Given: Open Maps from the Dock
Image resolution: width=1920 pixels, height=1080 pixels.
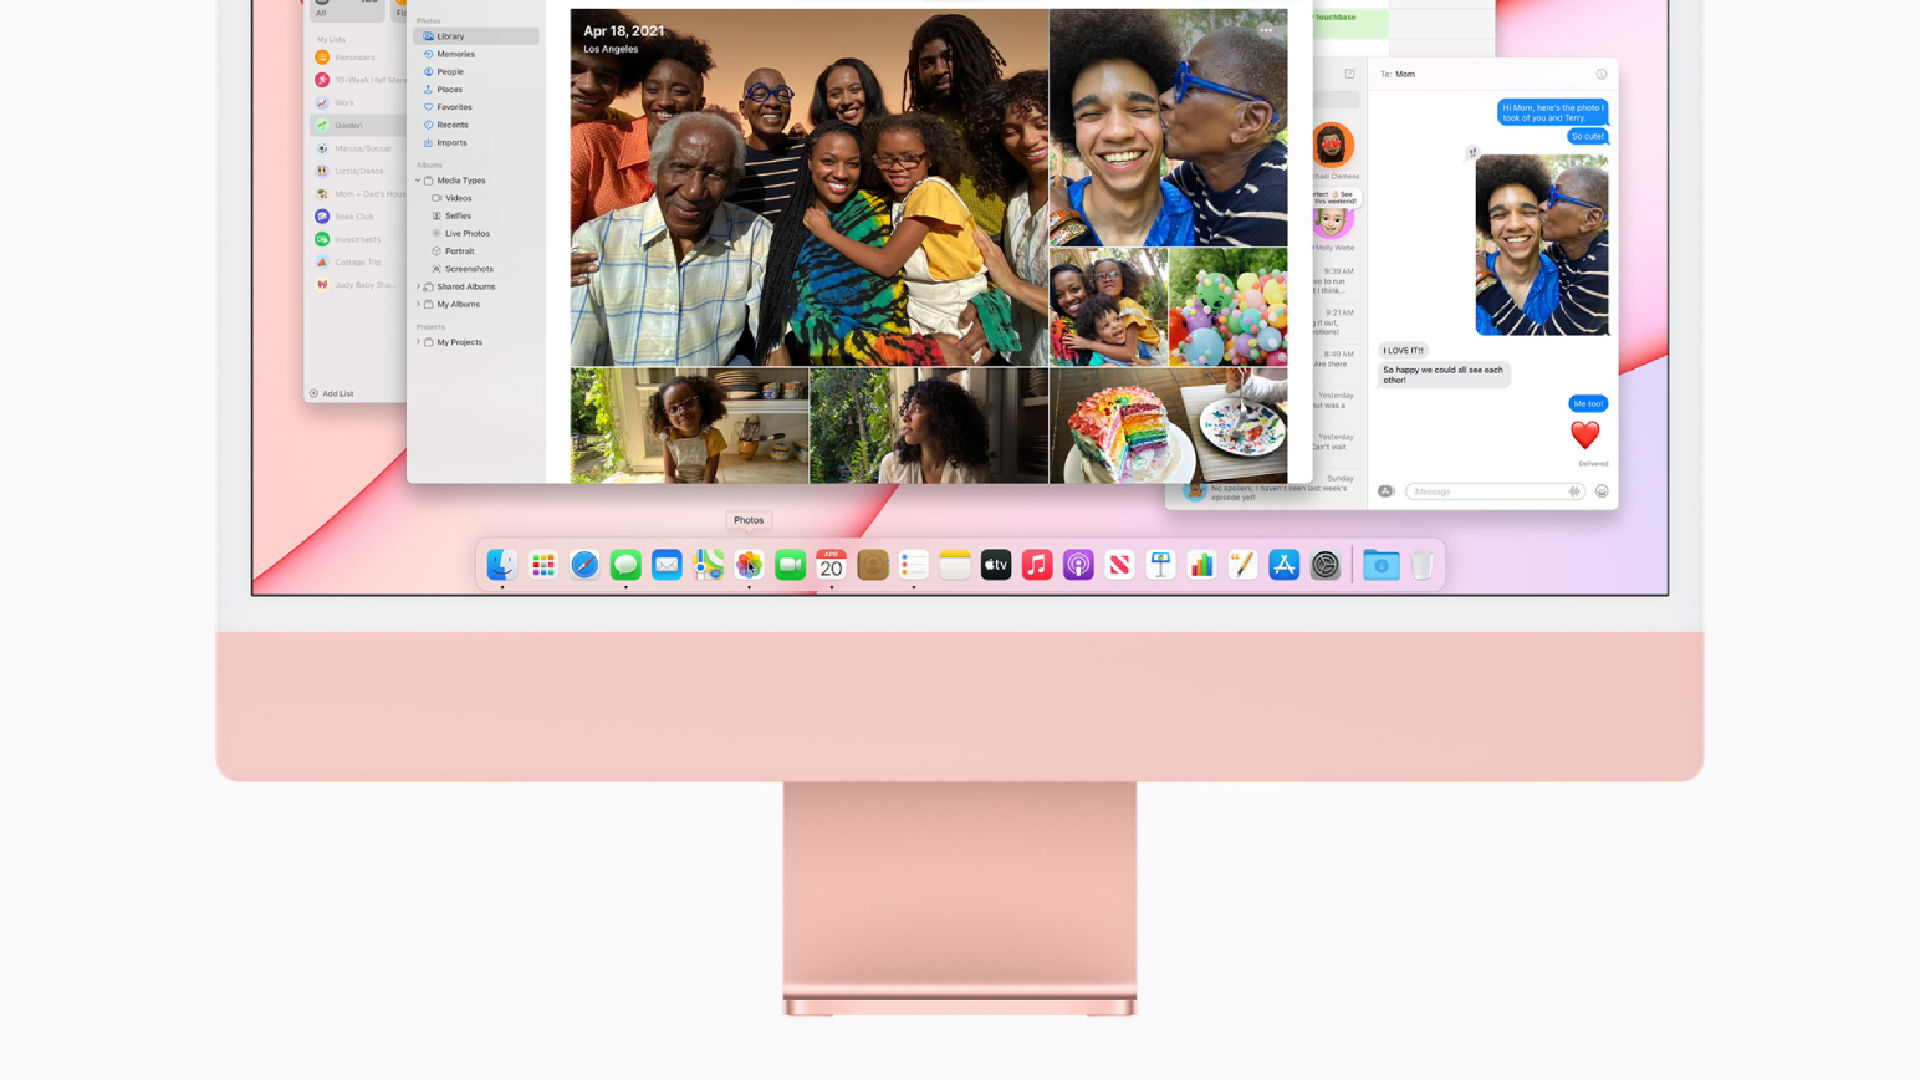Looking at the screenshot, I should (708, 565).
